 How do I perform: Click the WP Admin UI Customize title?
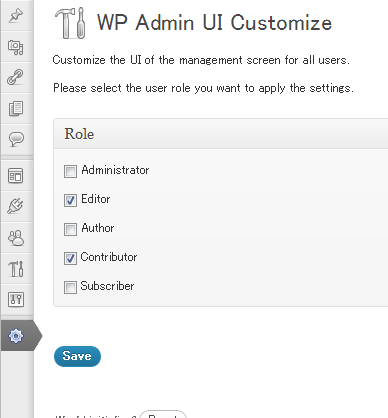pos(214,23)
